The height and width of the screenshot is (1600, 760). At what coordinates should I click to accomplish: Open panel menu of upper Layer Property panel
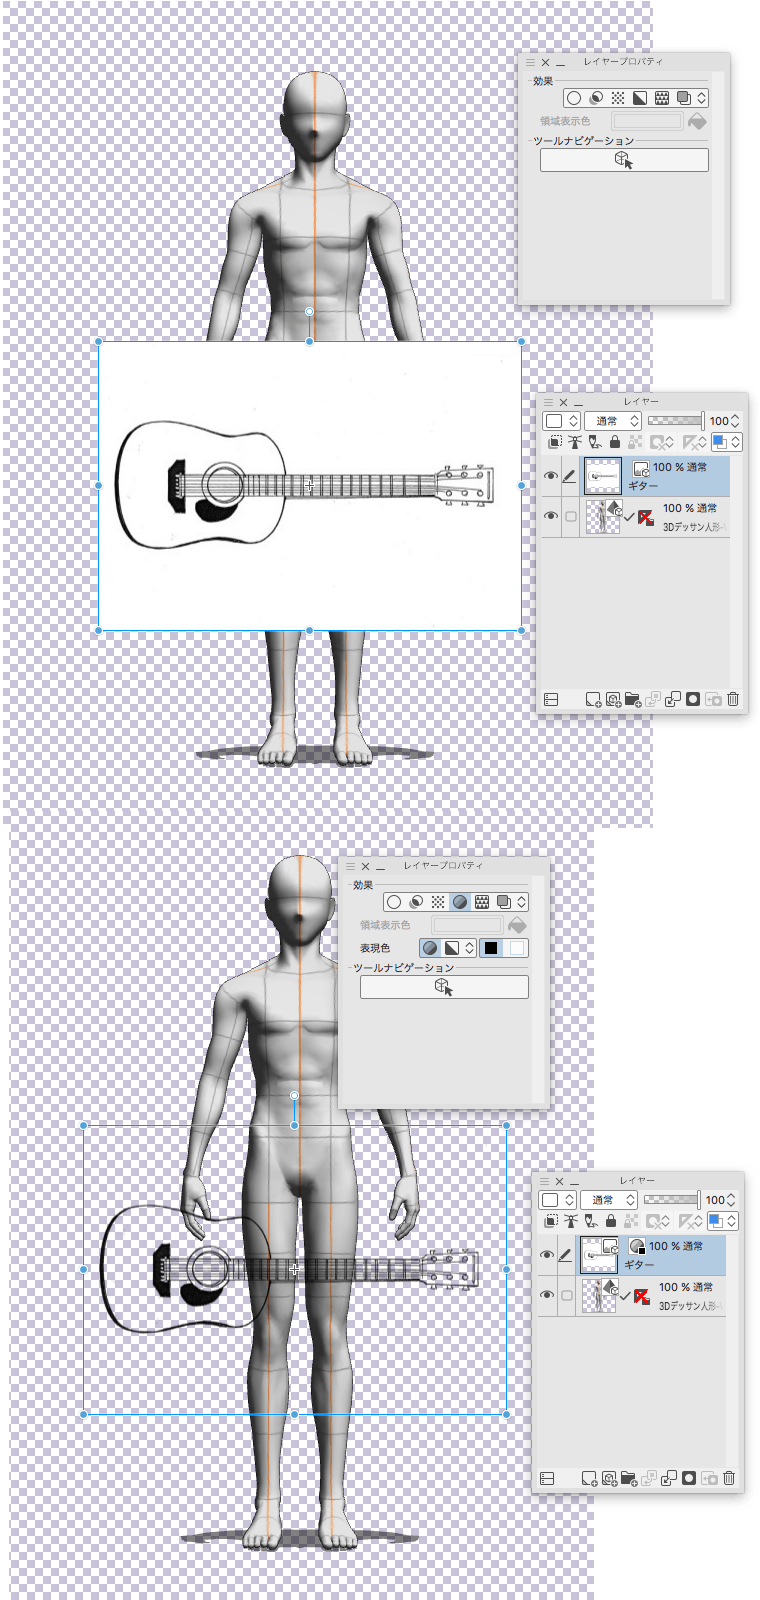531,62
